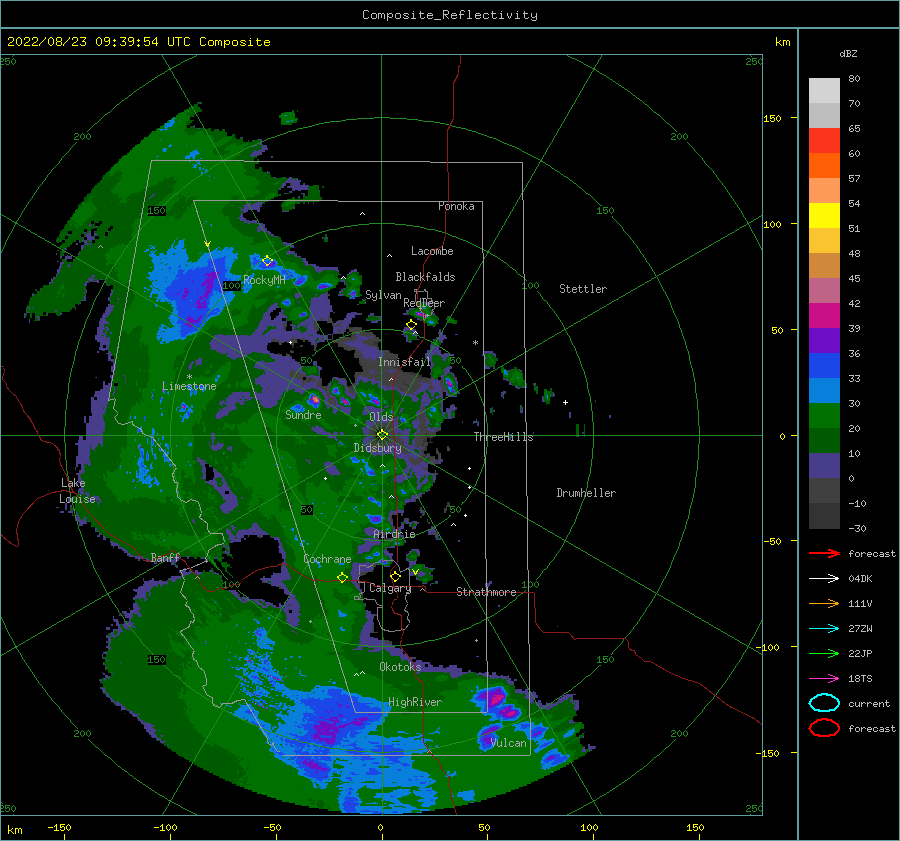Click the RockyMH label

[x=264, y=280]
